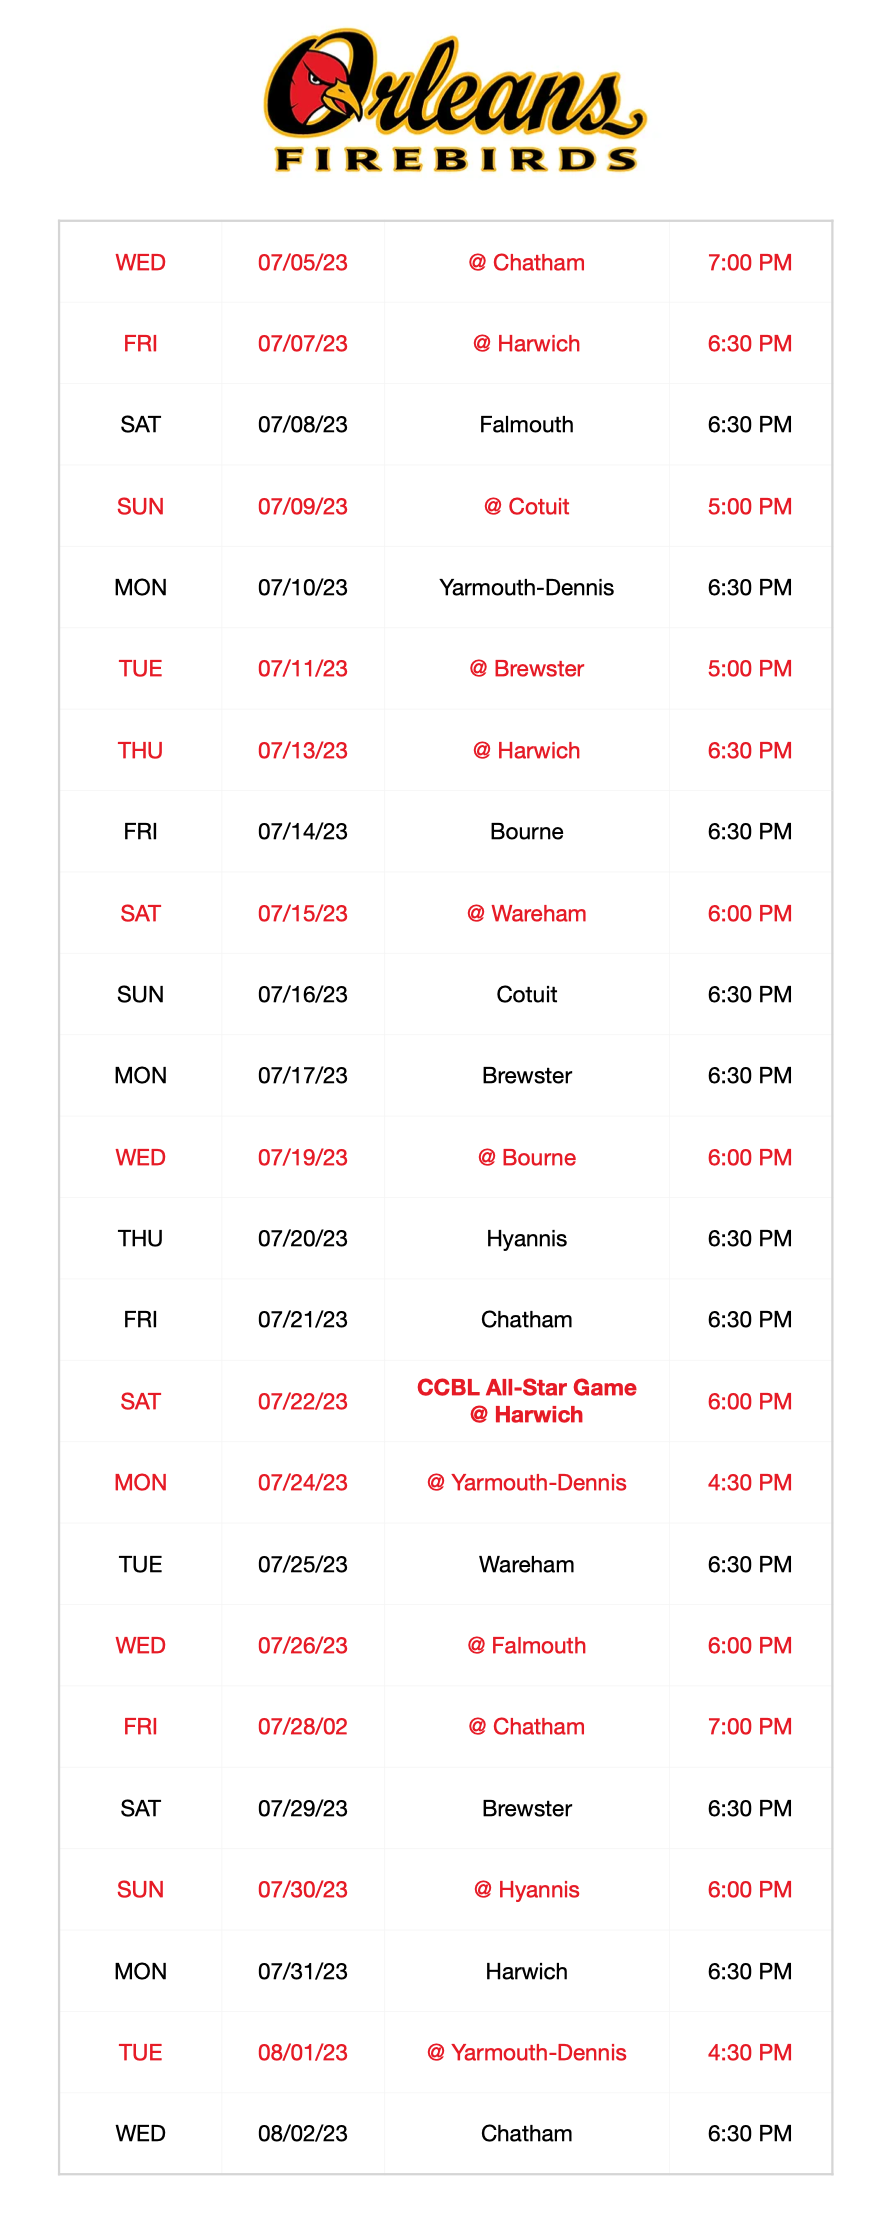This screenshot has height=2238, width=882.
Task: Click the @ Falmouth opponent on 07/26/23
Action: tap(526, 1645)
